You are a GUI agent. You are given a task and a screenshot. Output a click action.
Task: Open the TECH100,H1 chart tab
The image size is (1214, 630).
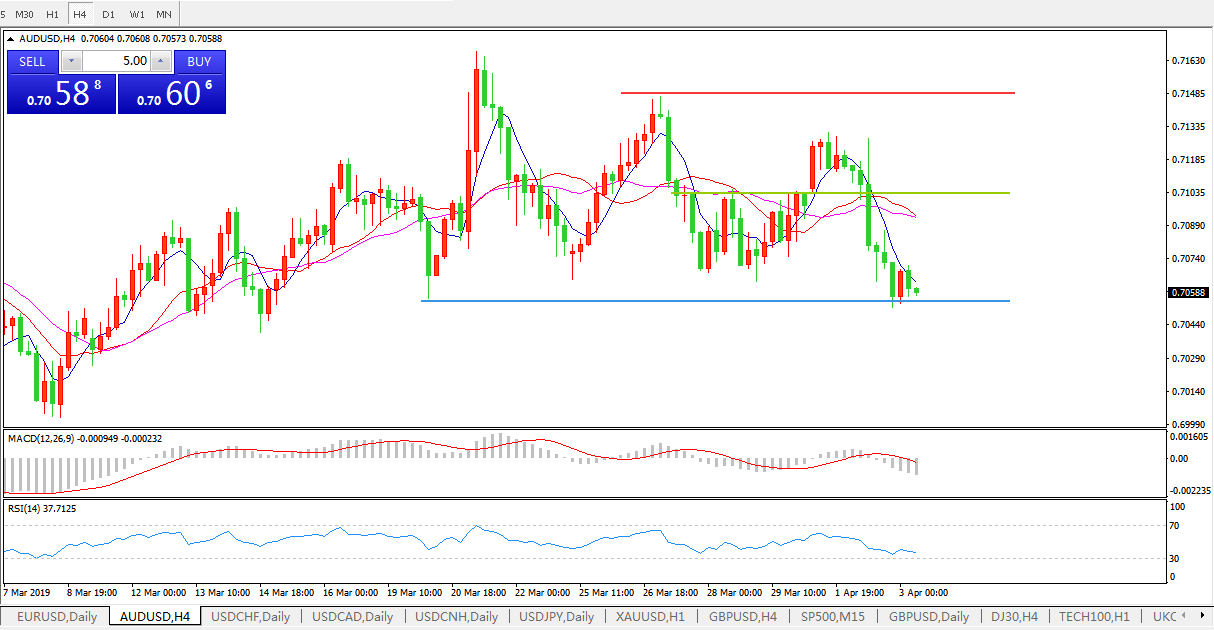click(x=1094, y=617)
